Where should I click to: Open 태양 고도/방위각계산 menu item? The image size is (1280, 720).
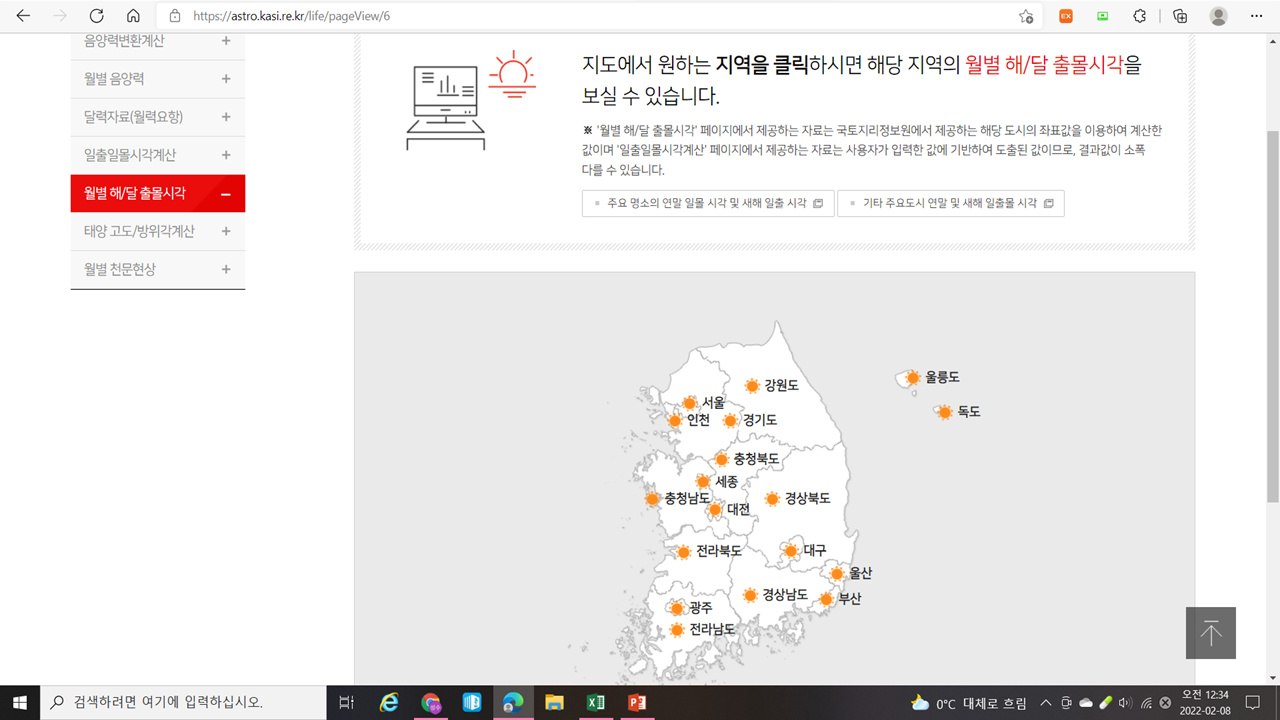[x=158, y=231]
